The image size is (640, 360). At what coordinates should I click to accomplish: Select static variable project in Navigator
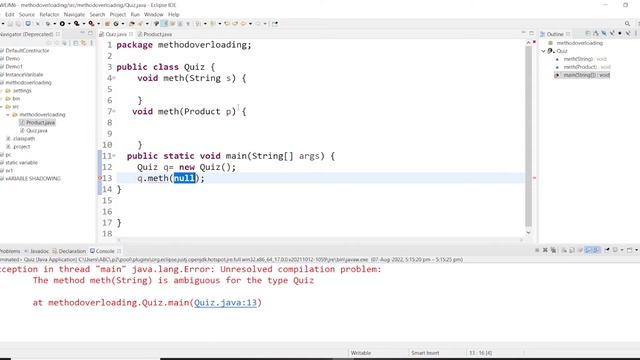click(x=21, y=162)
